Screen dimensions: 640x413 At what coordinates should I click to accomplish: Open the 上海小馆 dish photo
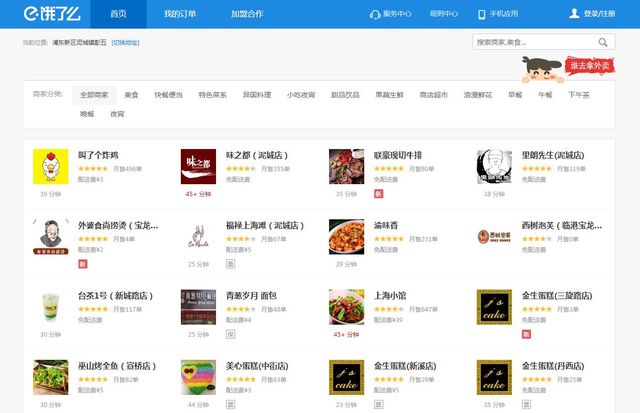pos(347,307)
